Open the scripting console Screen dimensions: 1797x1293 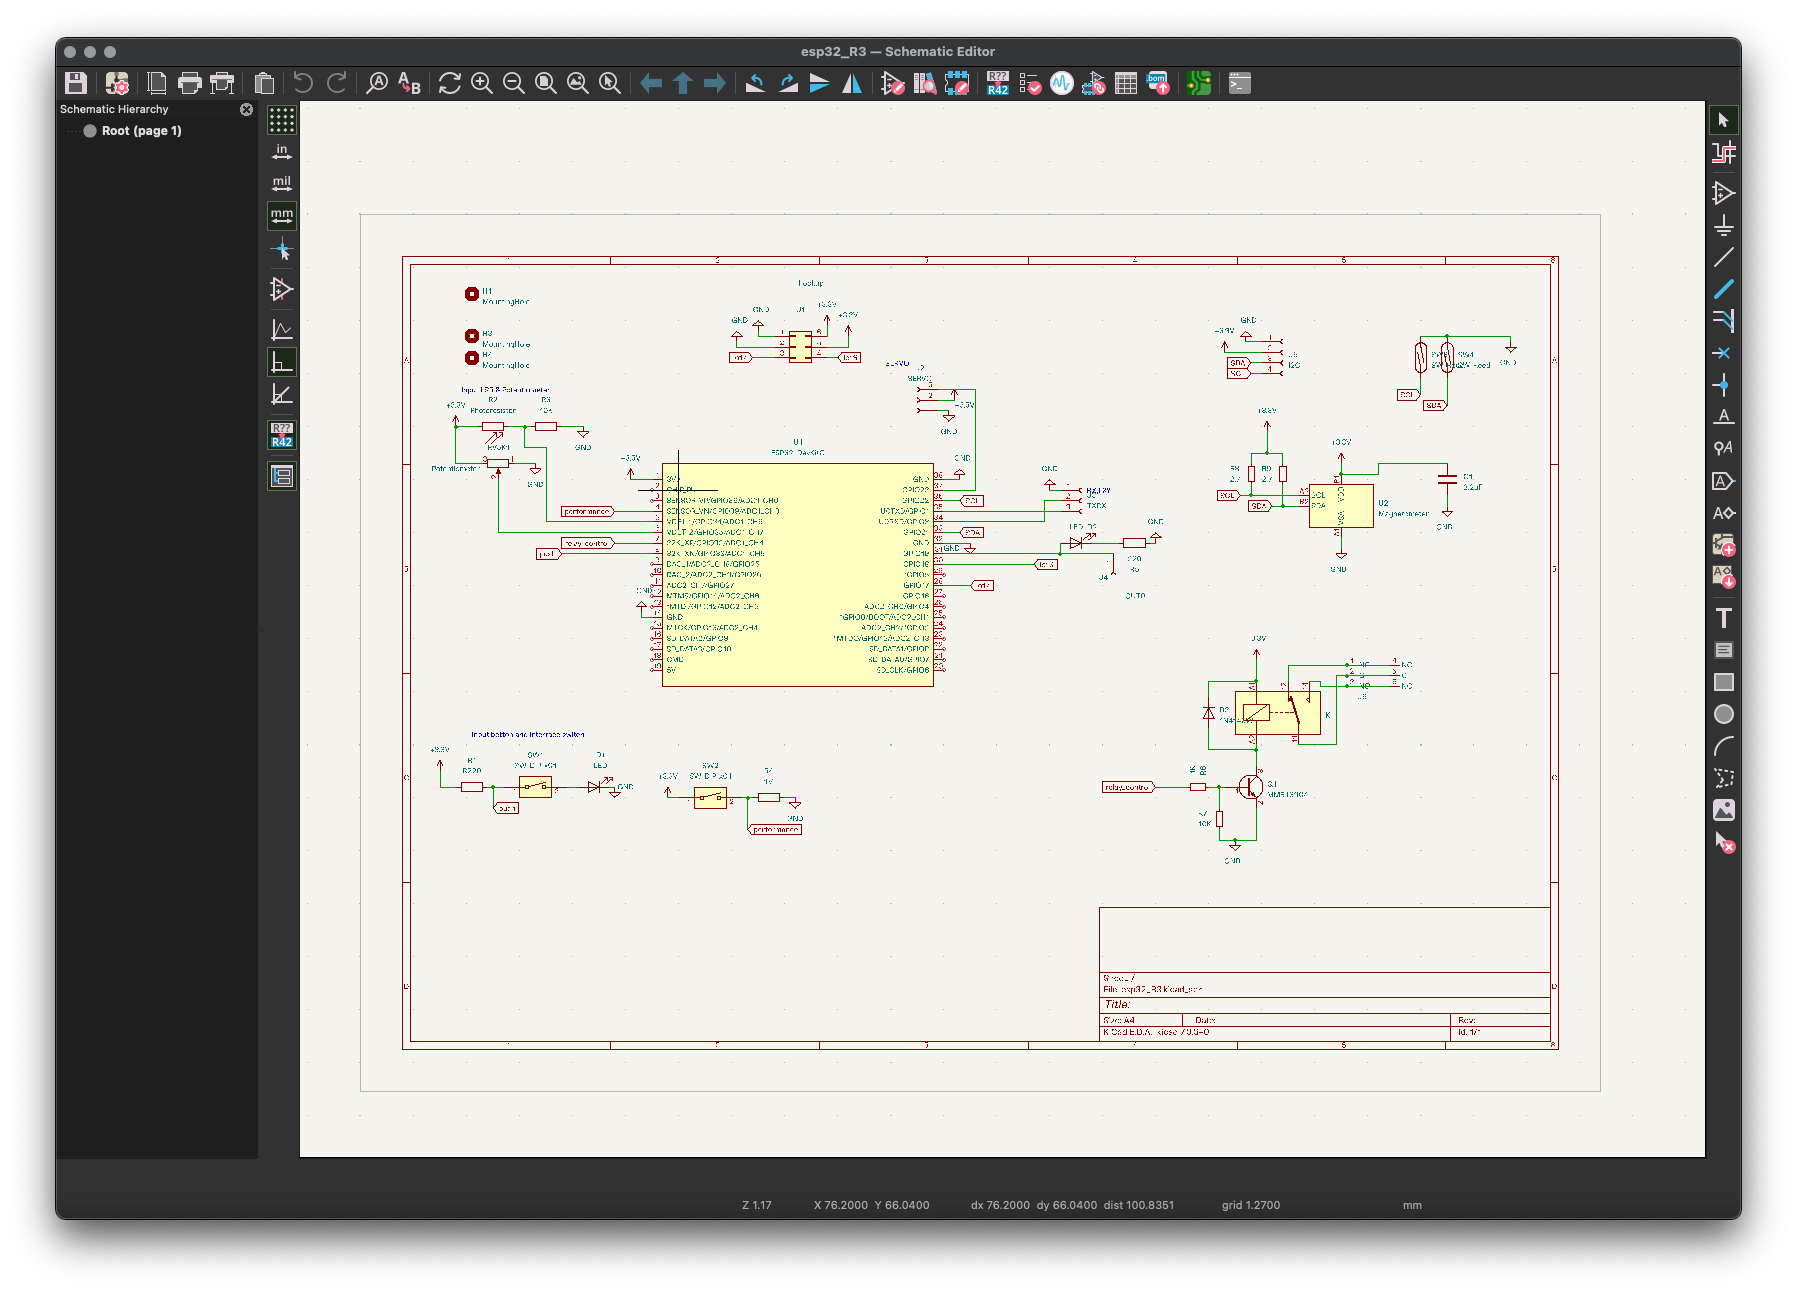click(1238, 84)
